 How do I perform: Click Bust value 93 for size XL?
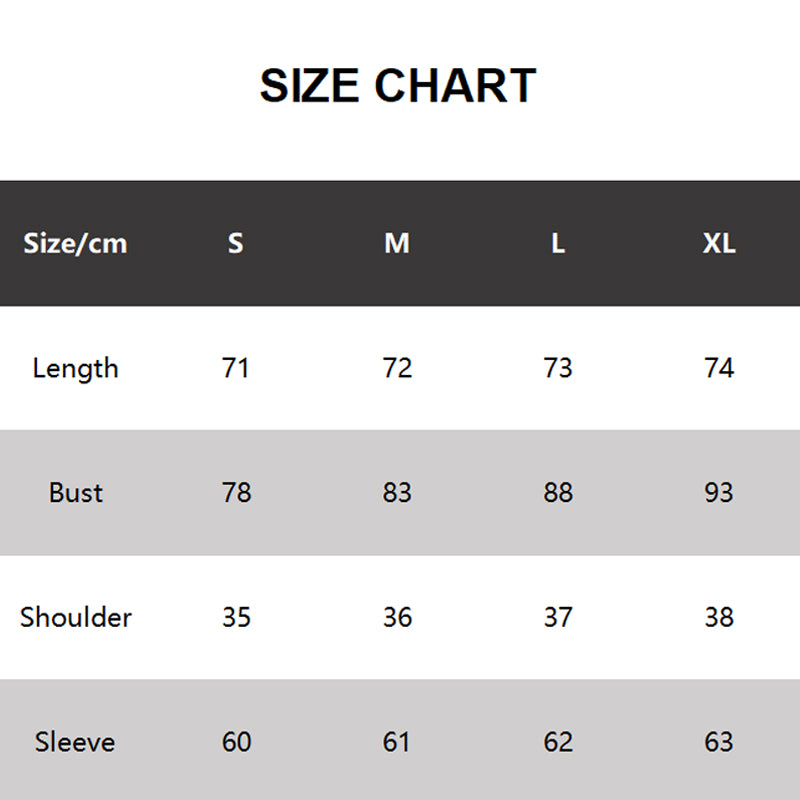tap(719, 493)
